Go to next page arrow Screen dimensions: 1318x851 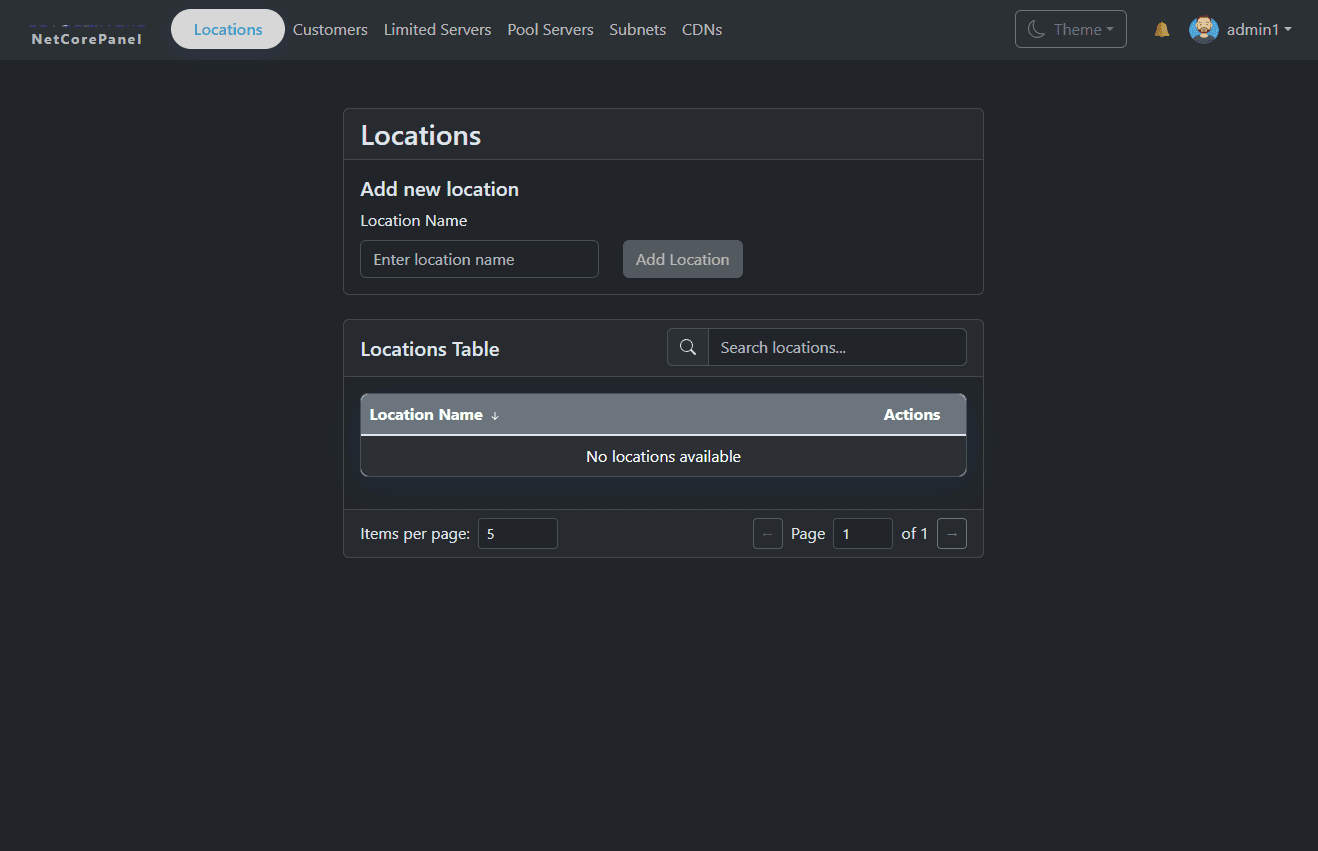[952, 534]
